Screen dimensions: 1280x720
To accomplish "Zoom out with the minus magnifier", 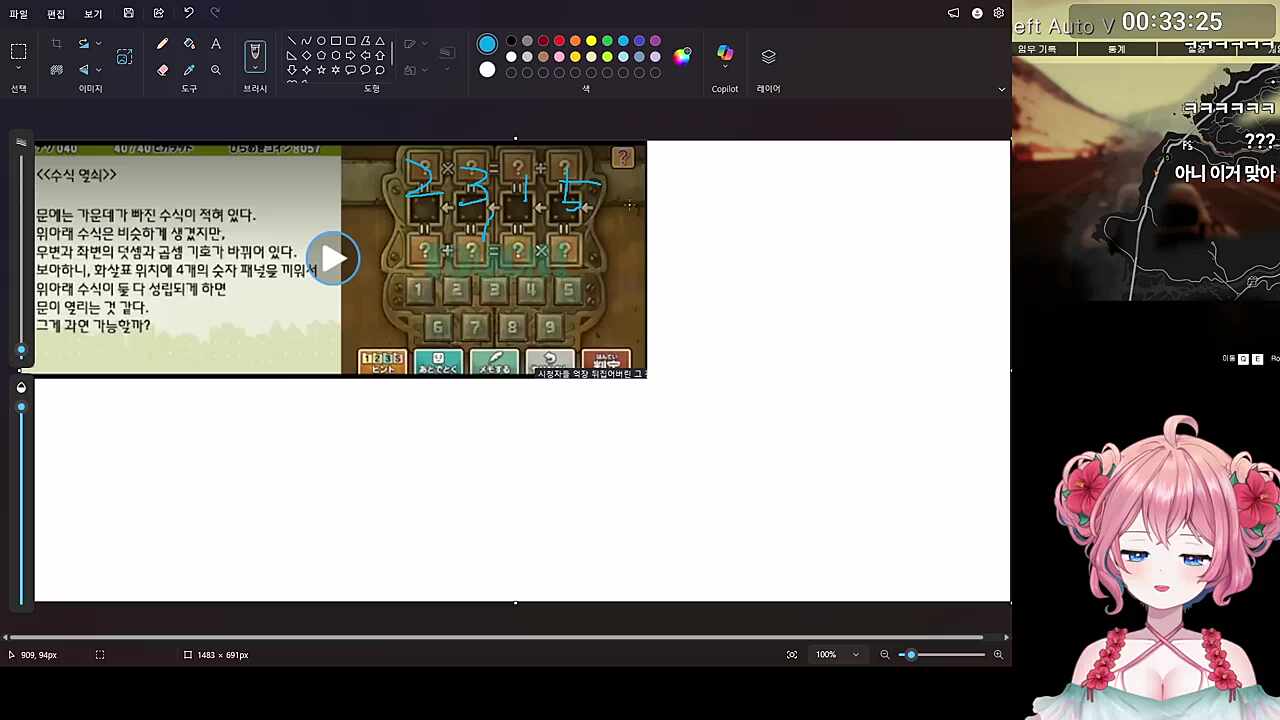I will pos(885,655).
